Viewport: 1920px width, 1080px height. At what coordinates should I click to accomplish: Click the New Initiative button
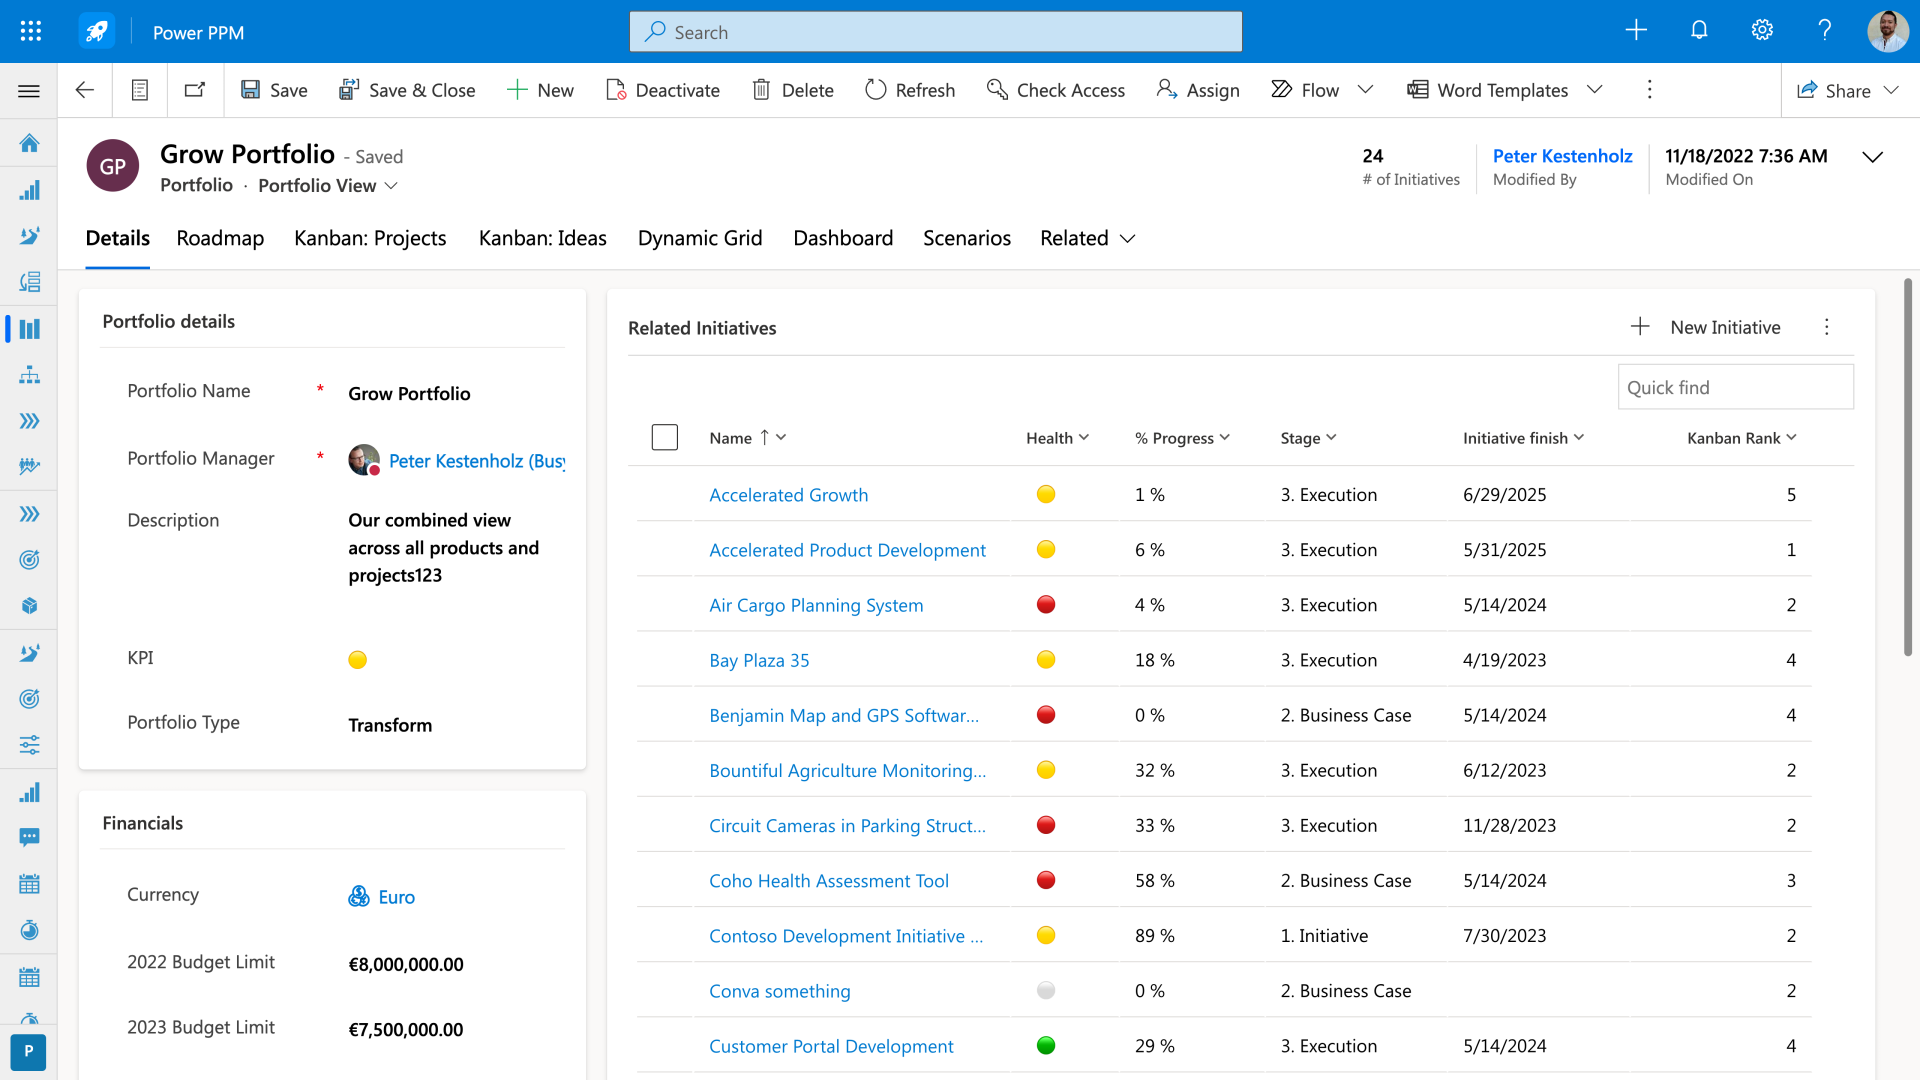point(1706,327)
